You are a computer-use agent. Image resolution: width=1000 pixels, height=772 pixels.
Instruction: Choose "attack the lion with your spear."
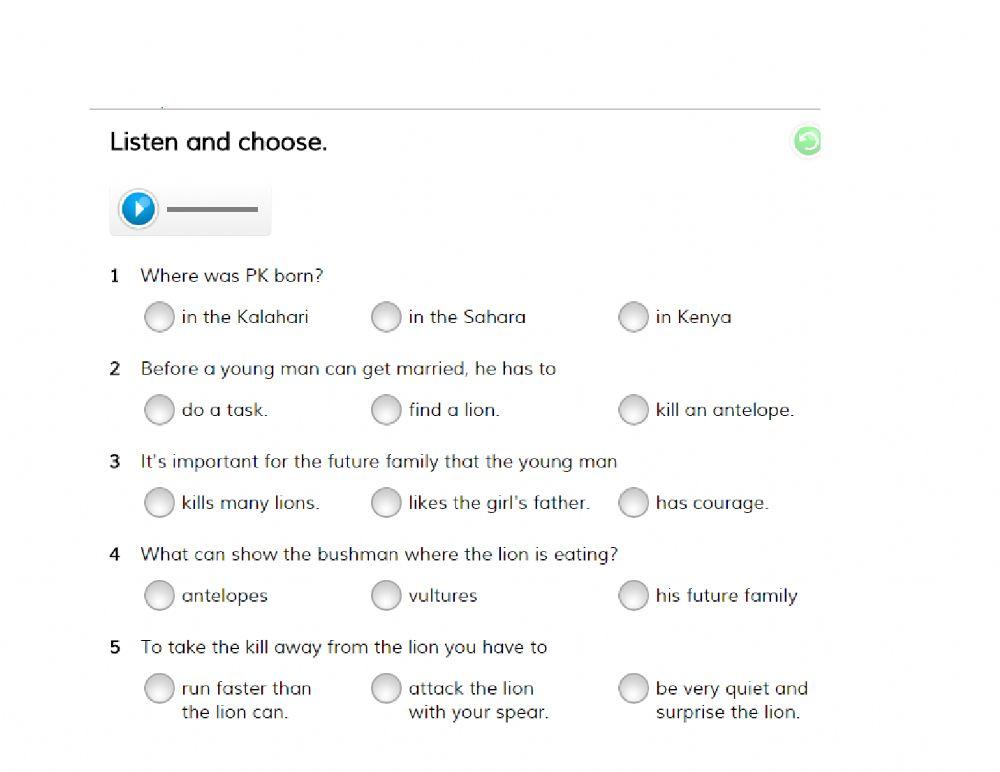[386, 688]
